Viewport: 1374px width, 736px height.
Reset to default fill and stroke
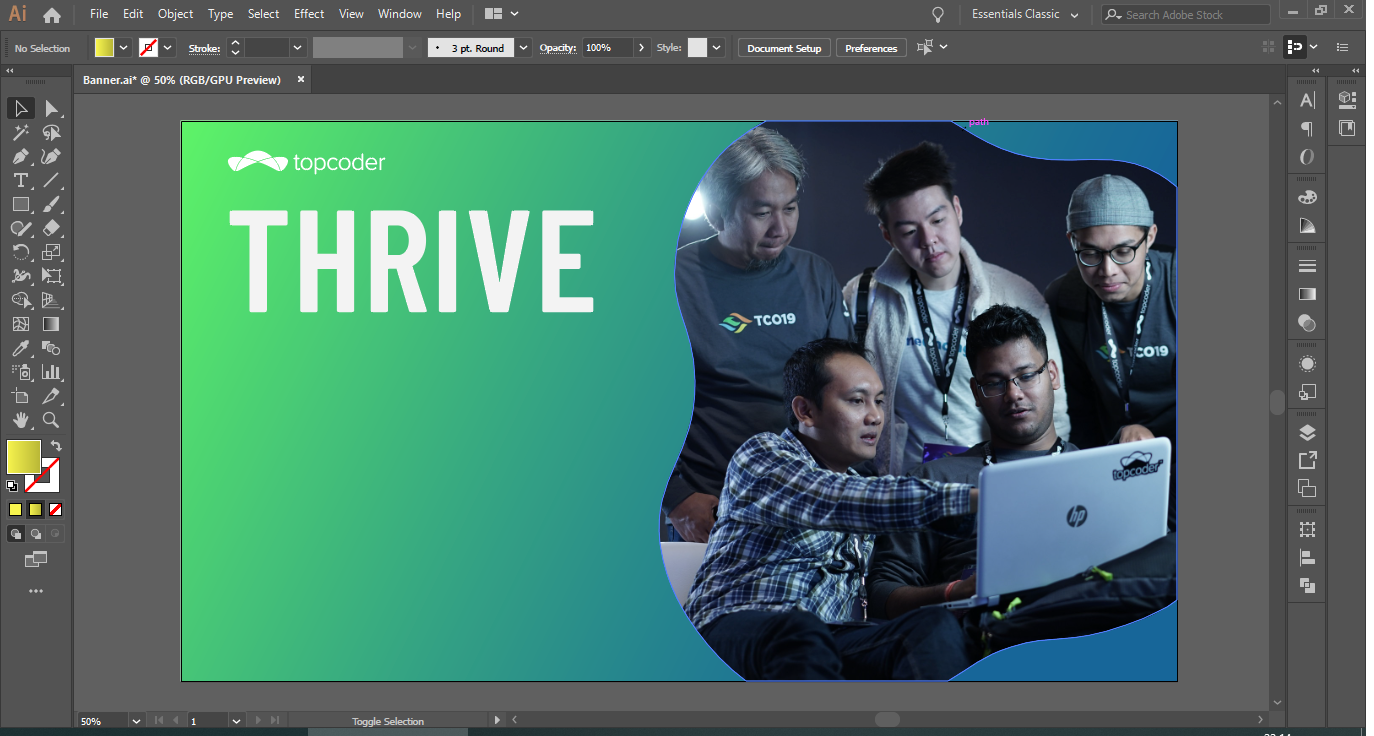coord(12,486)
